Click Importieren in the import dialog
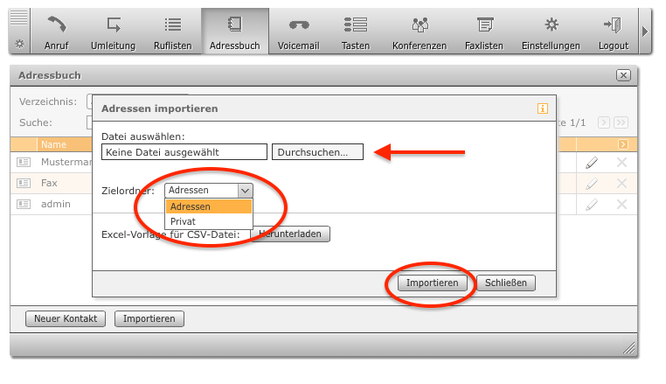 pos(432,283)
